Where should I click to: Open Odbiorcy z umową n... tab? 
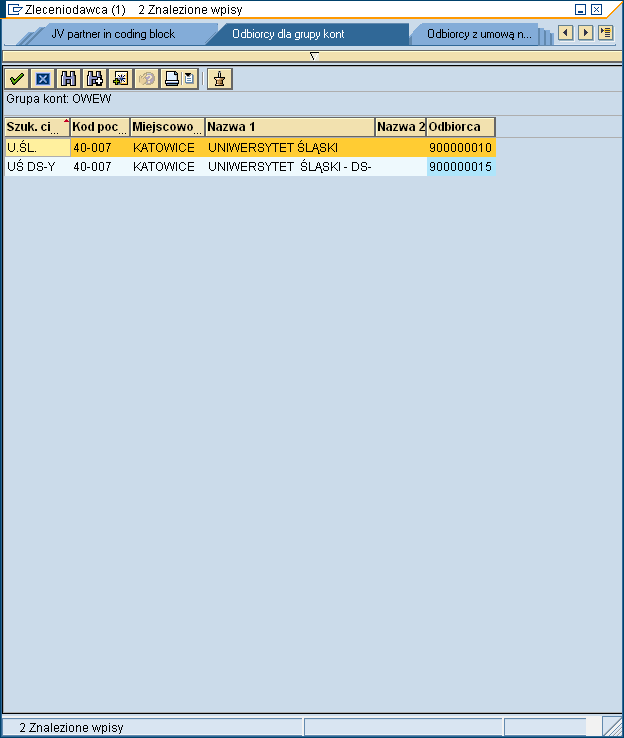tap(479, 34)
